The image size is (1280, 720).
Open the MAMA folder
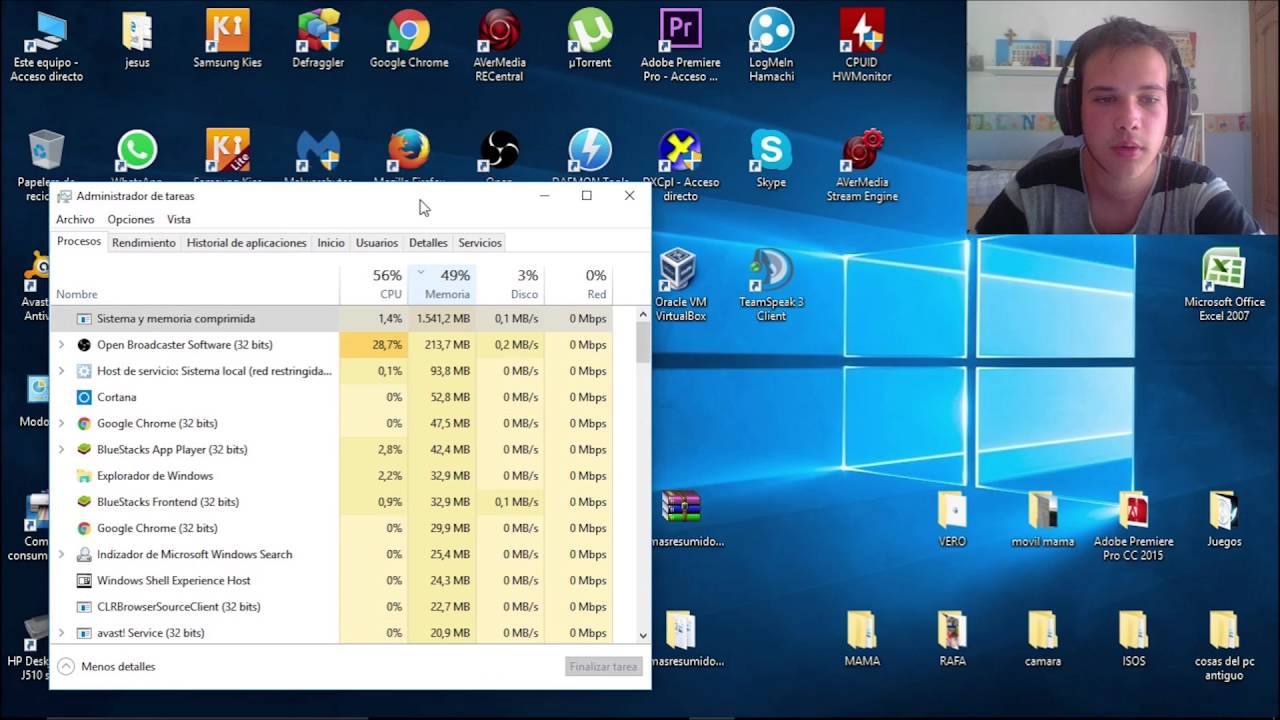click(862, 639)
